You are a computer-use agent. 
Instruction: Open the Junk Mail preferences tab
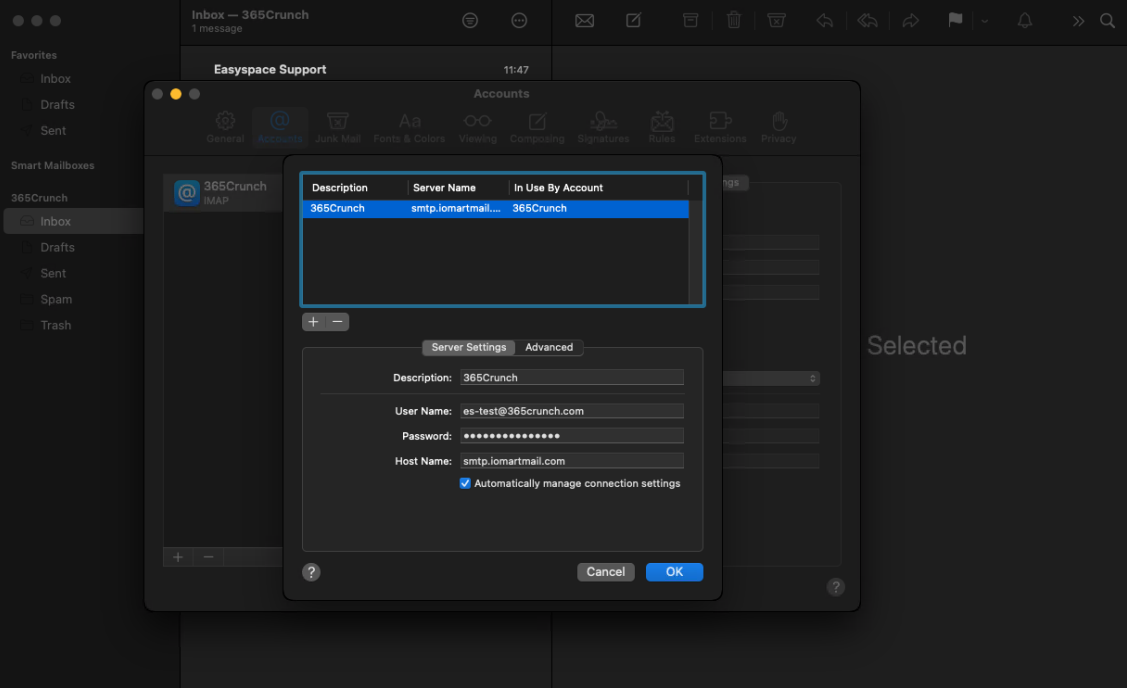coord(338,128)
